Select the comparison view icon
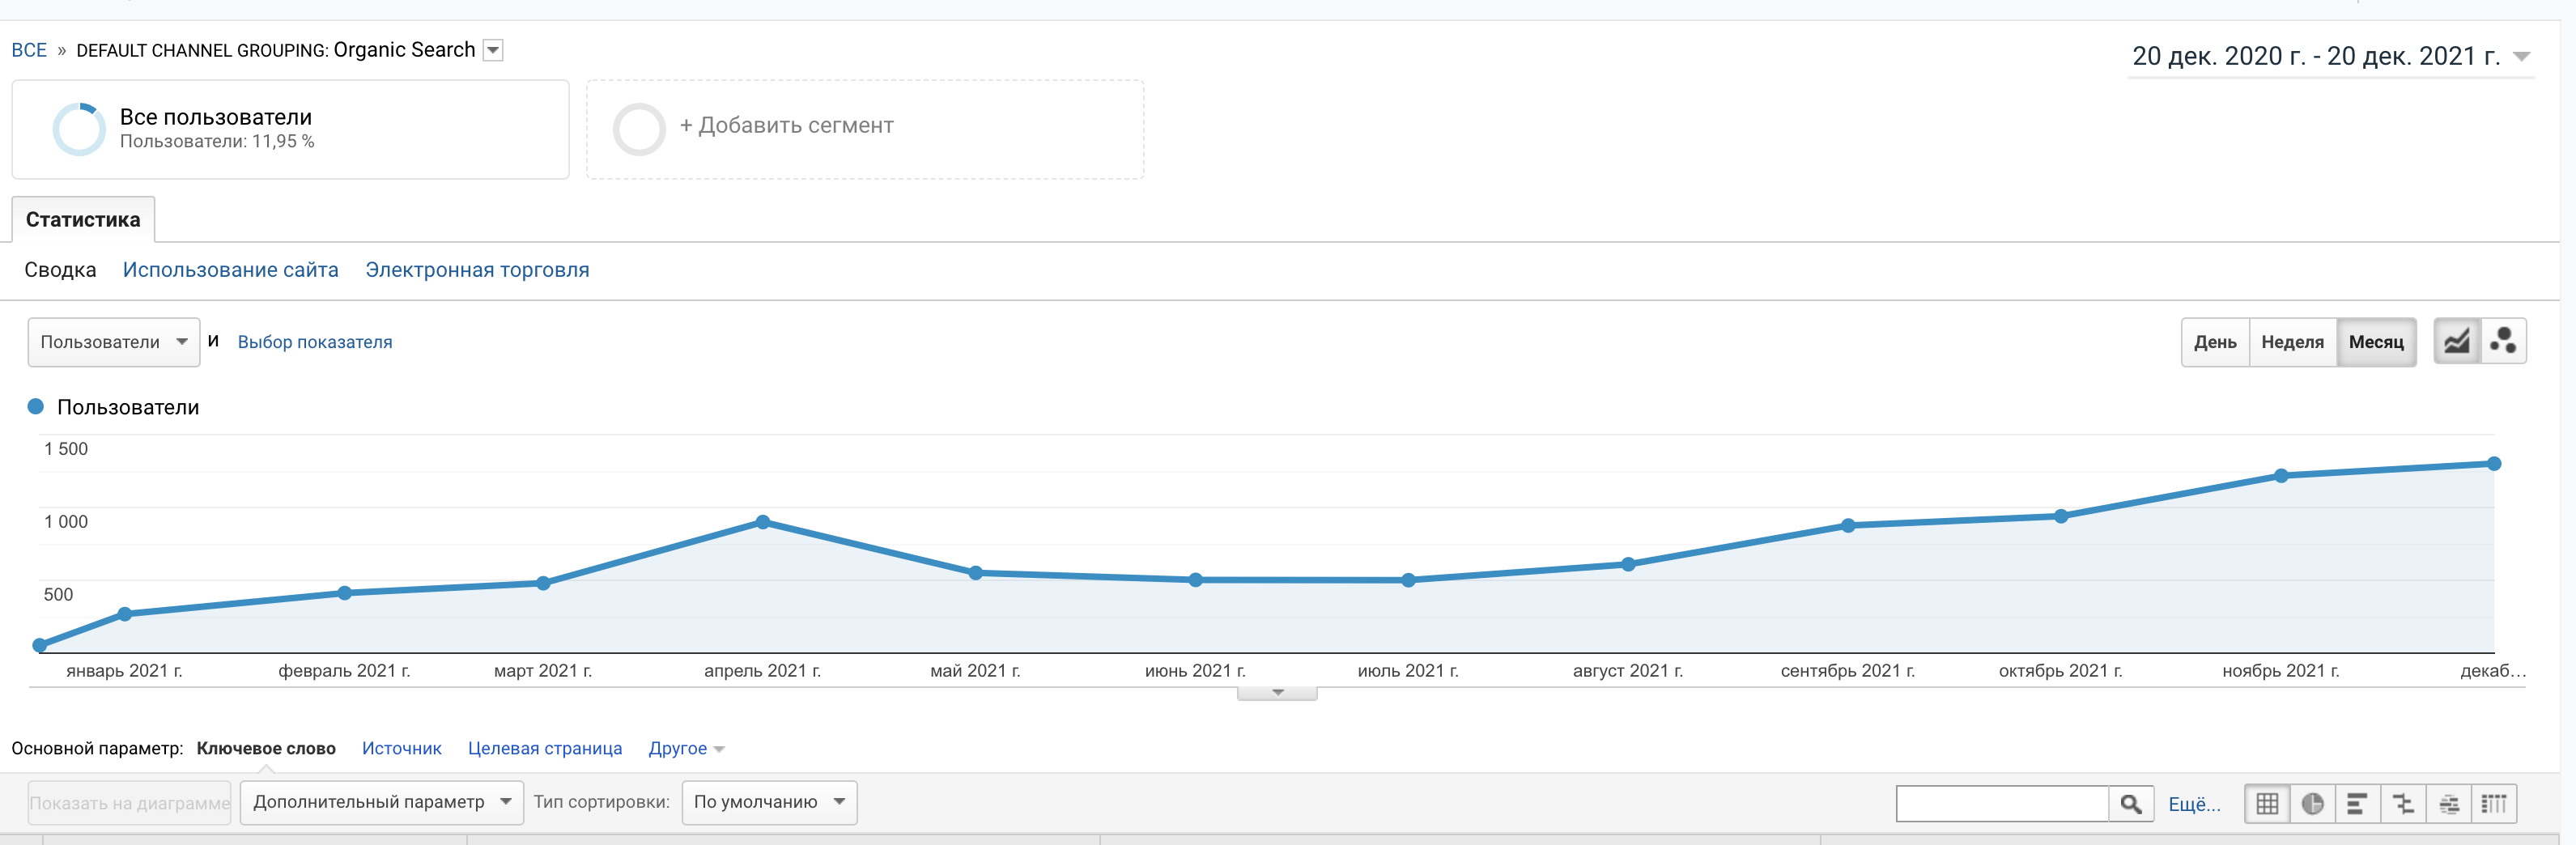This screenshot has width=2576, height=845. pos(2403,803)
